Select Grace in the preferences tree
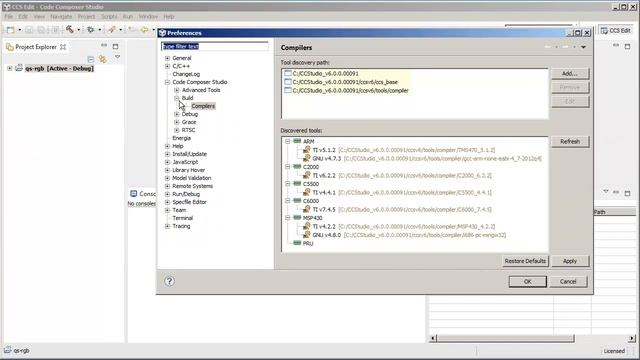Viewport: 640px width, 360px height. tap(189, 122)
